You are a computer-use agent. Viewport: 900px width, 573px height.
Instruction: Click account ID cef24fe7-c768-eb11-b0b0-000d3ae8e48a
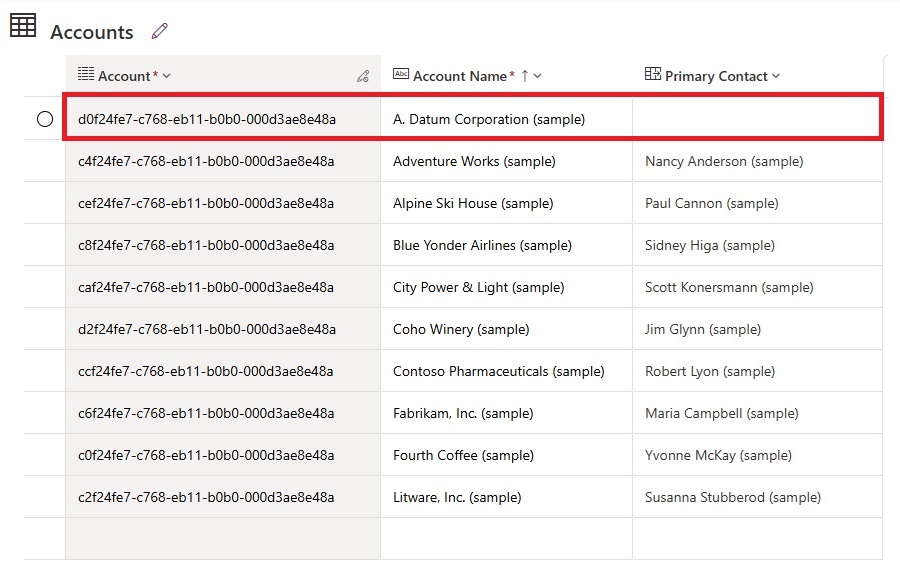click(205, 203)
